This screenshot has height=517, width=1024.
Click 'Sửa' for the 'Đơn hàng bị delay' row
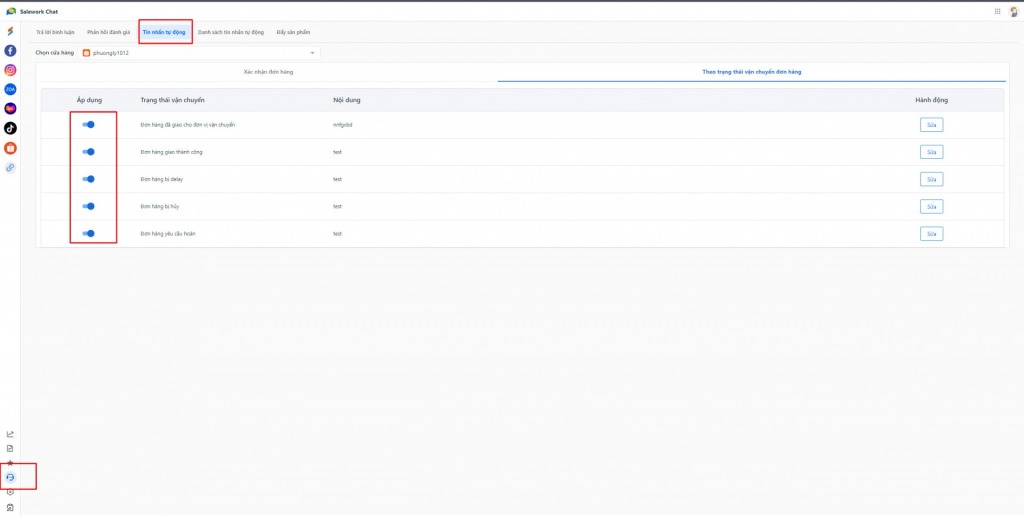[x=930, y=179]
